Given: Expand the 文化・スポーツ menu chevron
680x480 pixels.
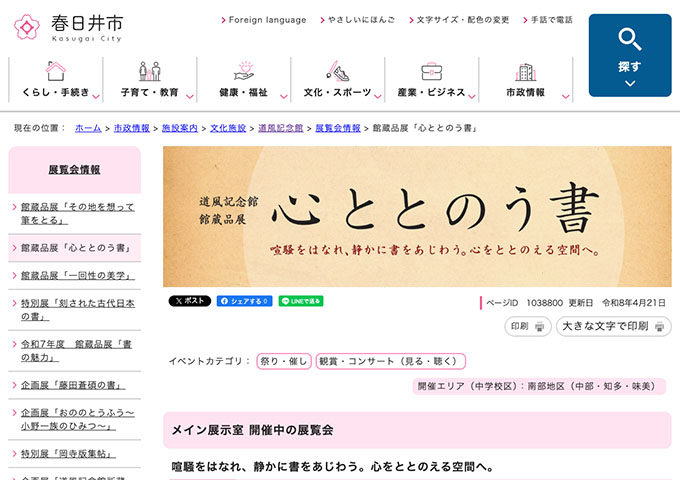Looking at the screenshot, I should (x=378, y=96).
